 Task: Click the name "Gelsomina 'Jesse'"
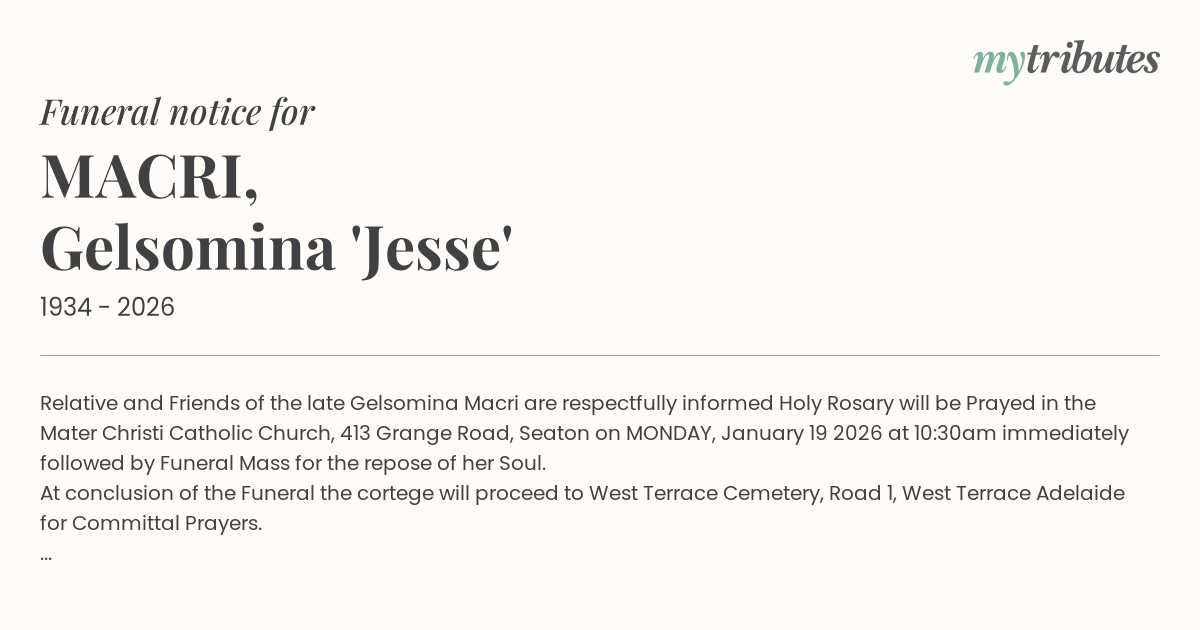(276, 248)
